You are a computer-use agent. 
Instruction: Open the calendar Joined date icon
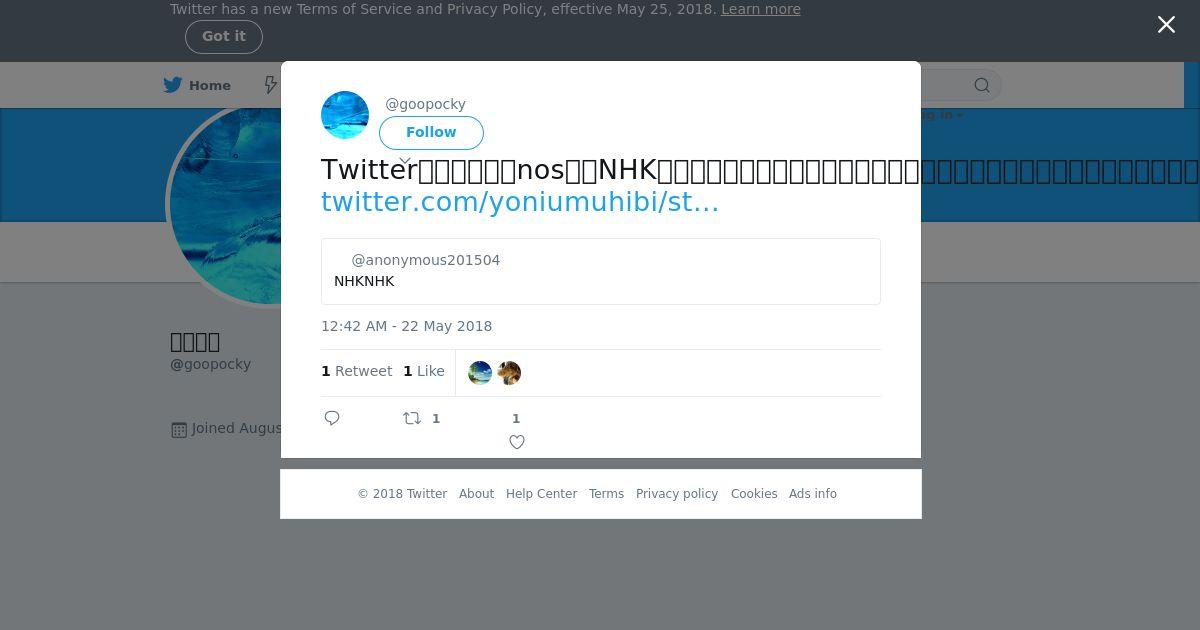(x=179, y=429)
